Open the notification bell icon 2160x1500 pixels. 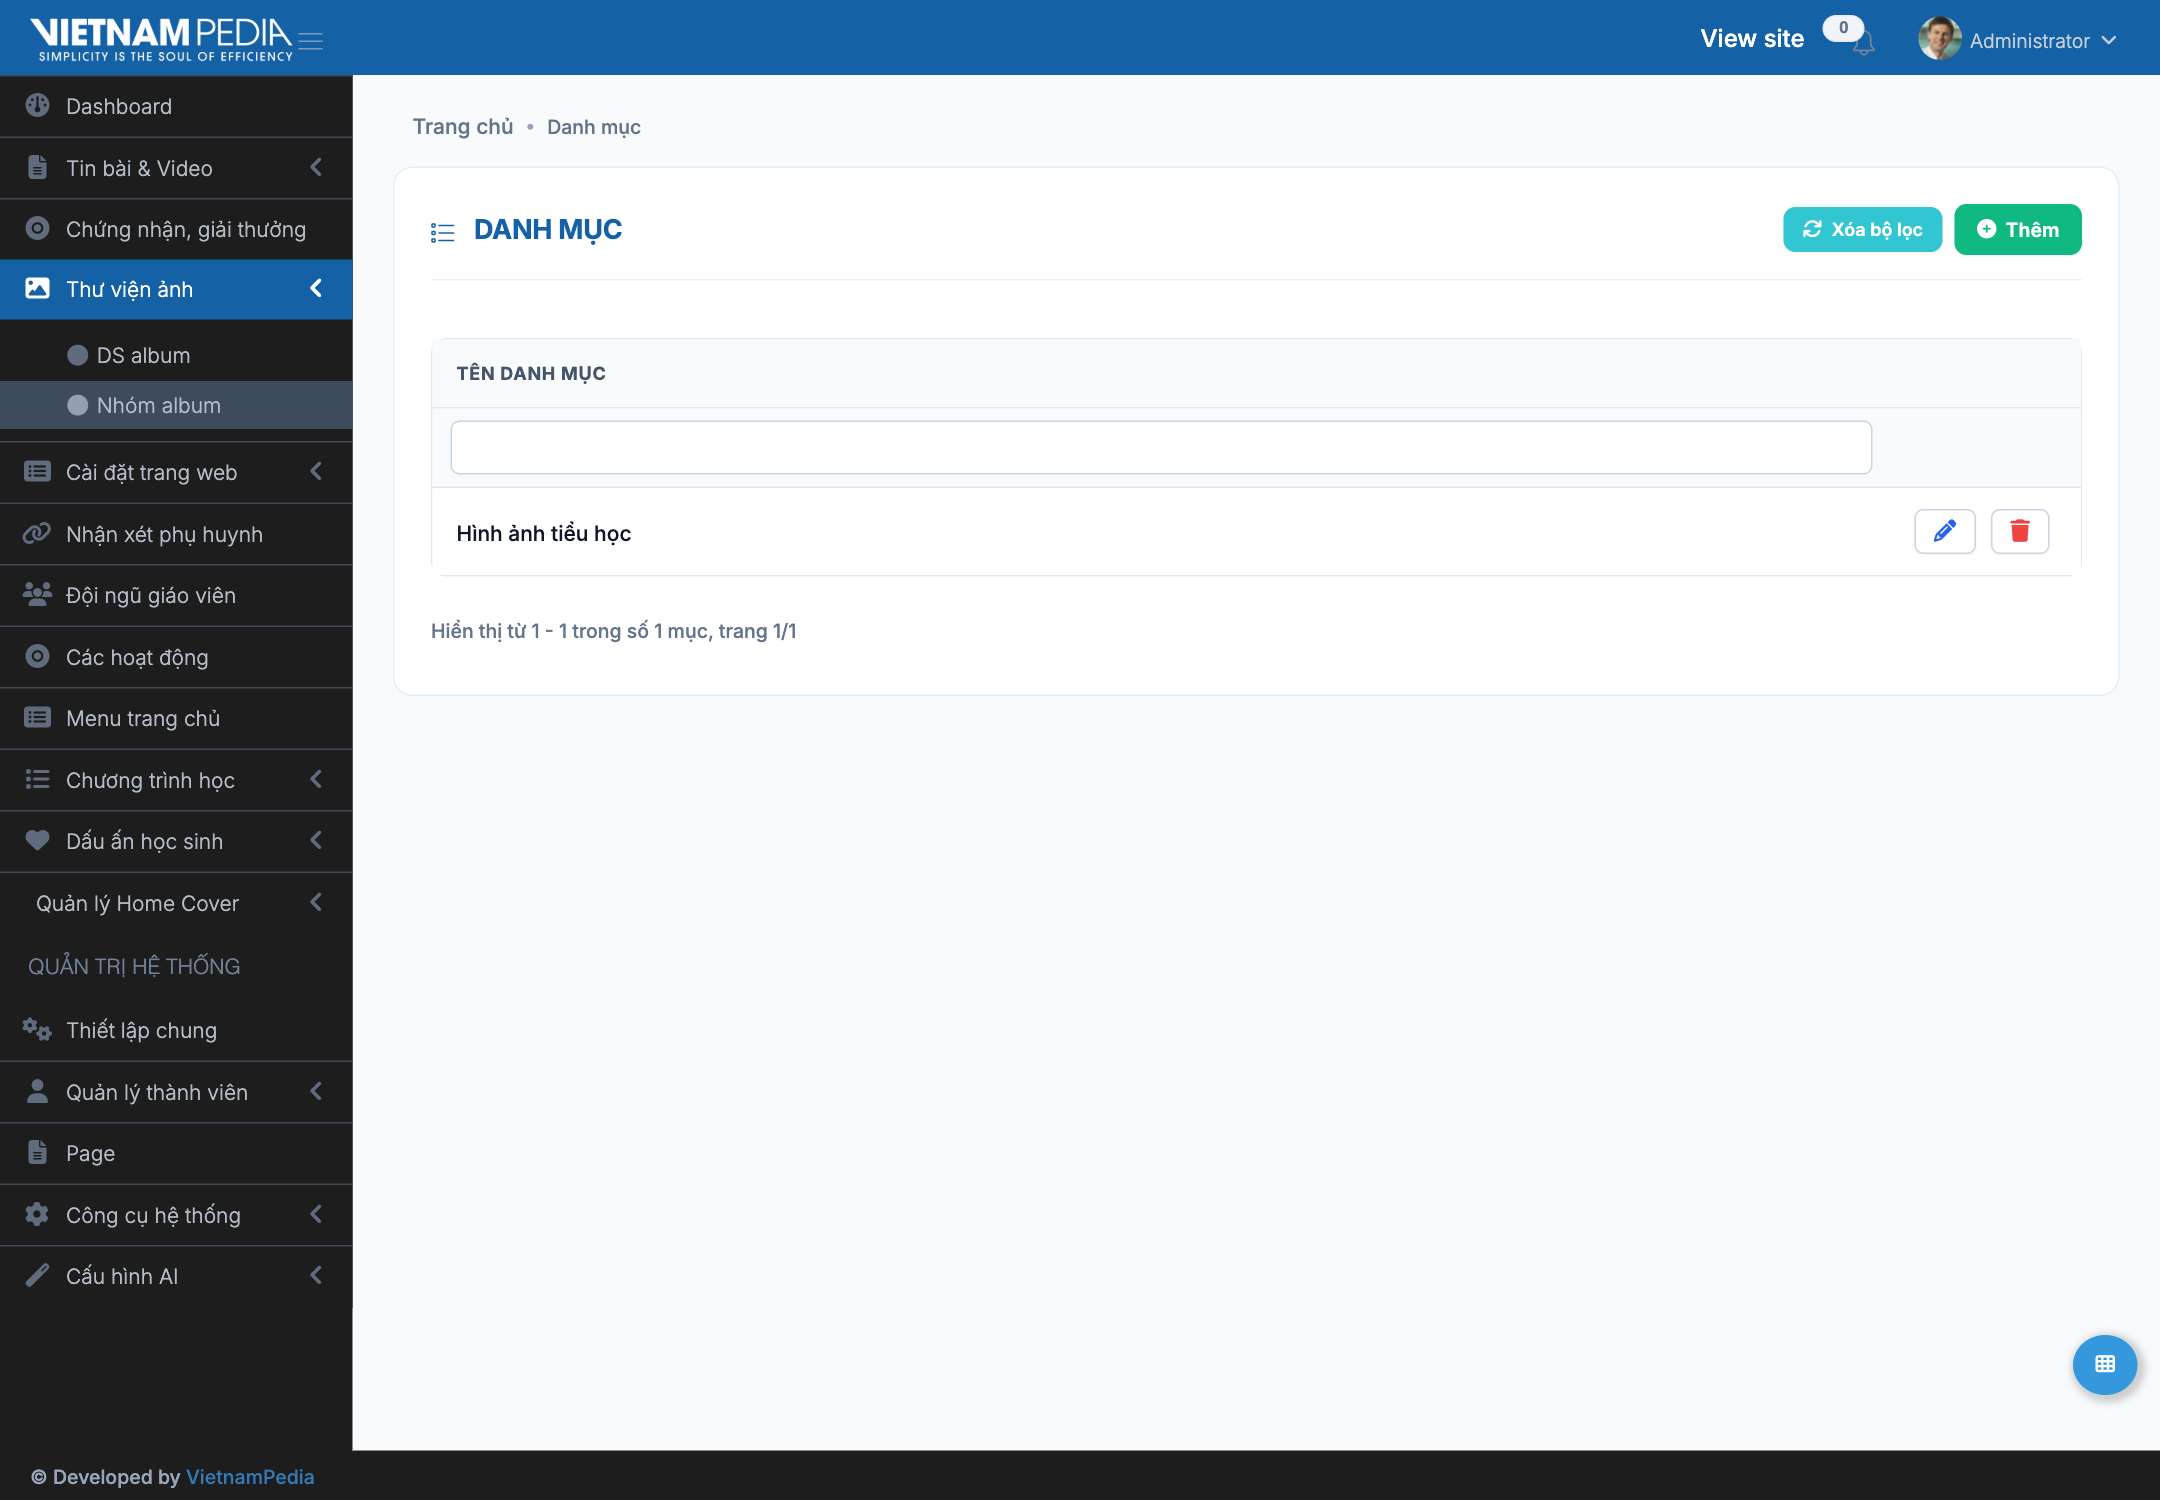(1863, 44)
